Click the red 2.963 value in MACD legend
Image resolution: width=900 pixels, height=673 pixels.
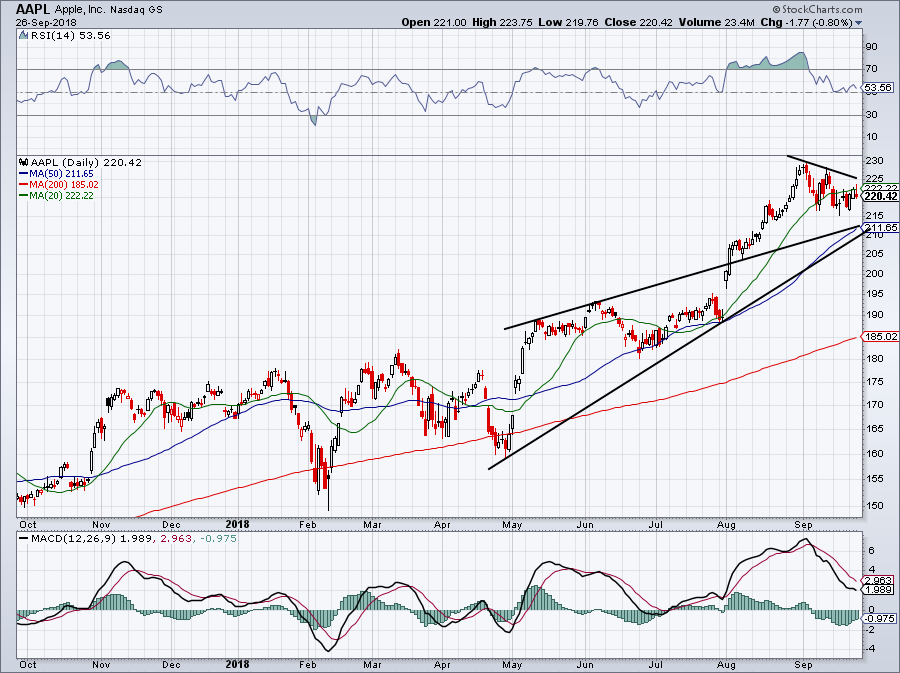pyautogui.click(x=177, y=539)
